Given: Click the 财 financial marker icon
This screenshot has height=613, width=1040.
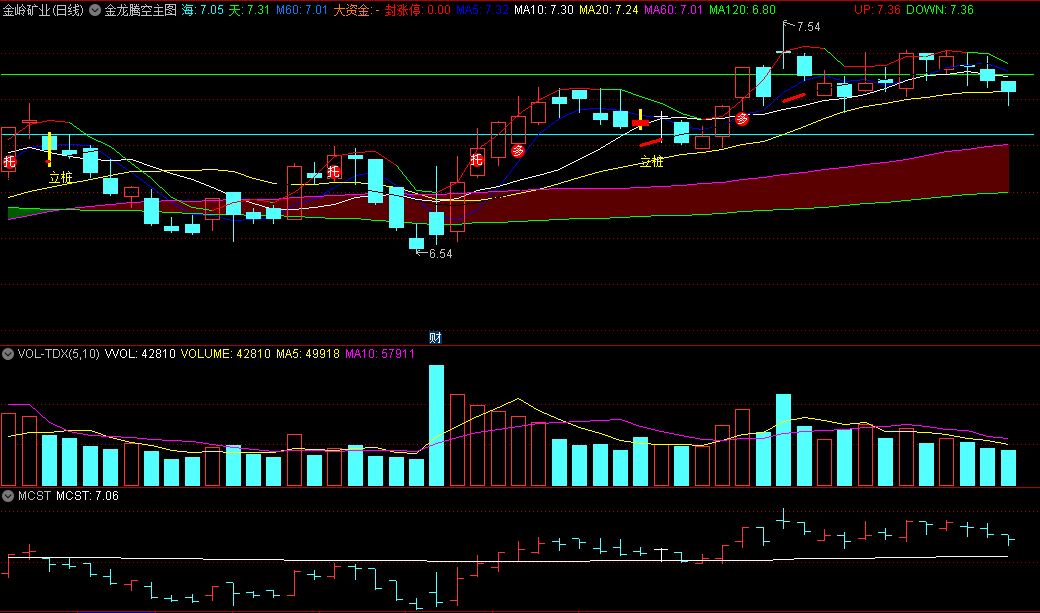Looking at the screenshot, I should pyautogui.click(x=435, y=338).
